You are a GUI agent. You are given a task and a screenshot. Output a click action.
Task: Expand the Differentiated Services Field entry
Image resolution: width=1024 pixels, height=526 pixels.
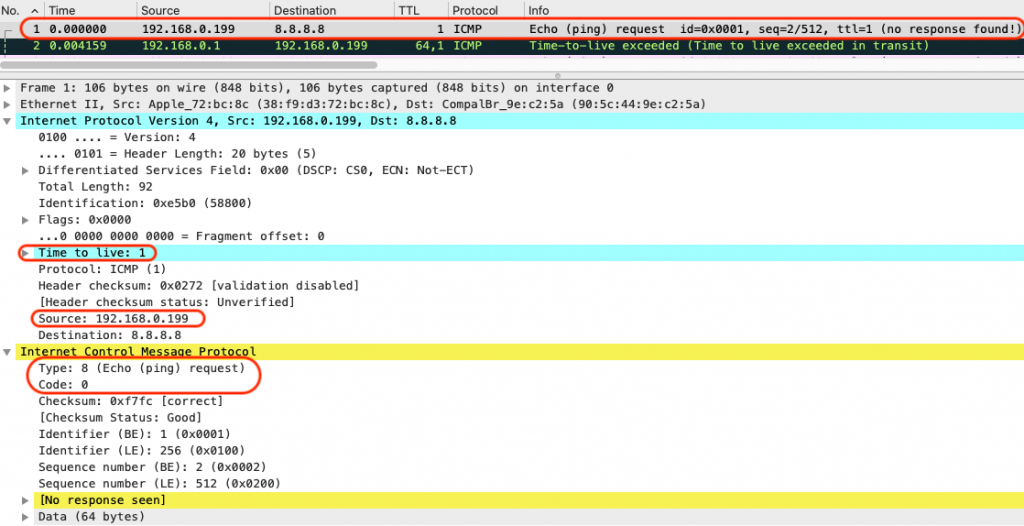27,170
